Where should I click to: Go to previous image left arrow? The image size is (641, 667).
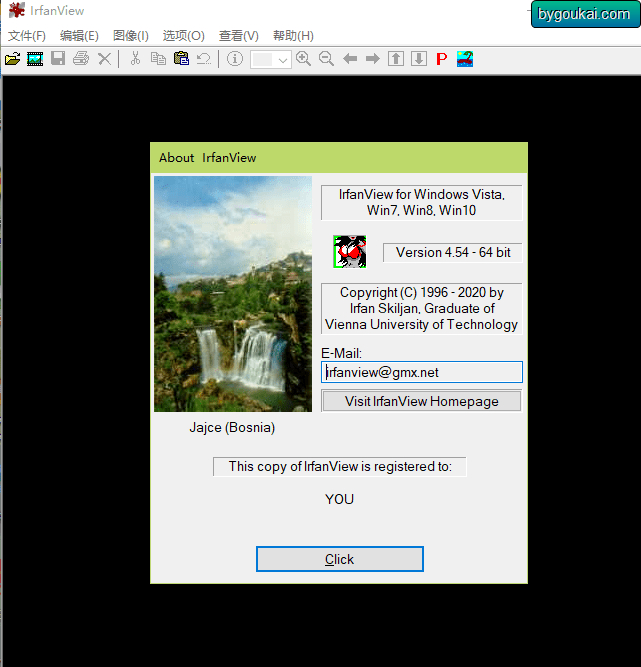[x=350, y=58]
